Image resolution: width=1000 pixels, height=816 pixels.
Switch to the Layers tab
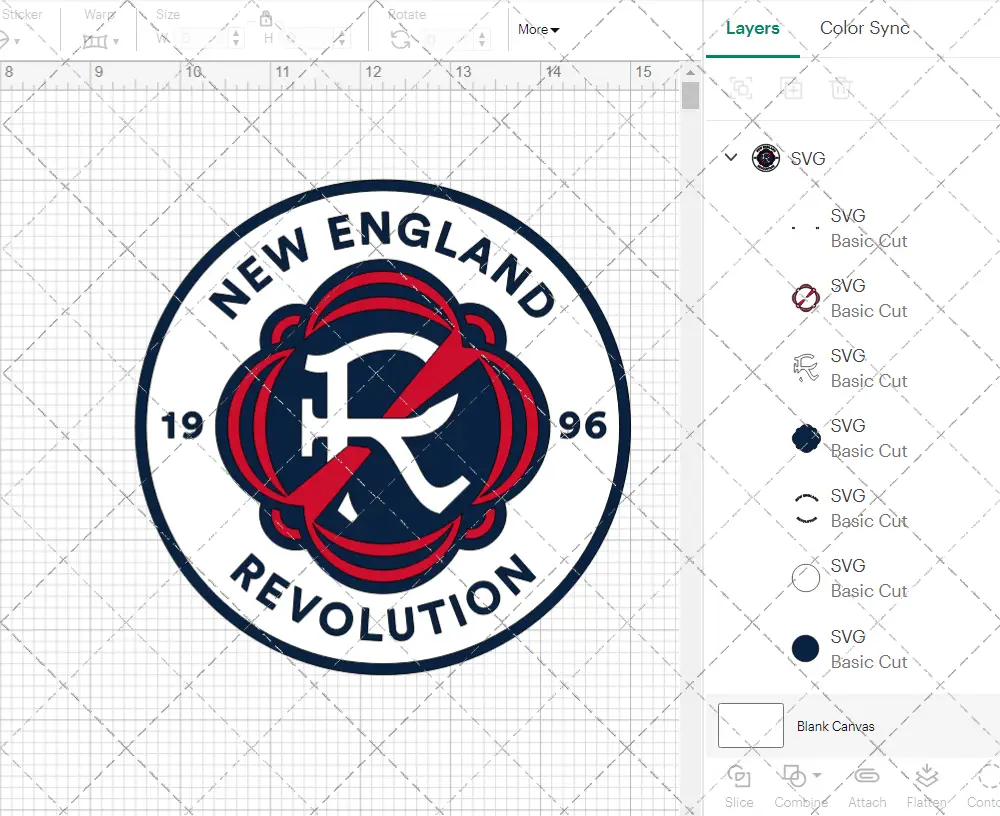pos(752,28)
